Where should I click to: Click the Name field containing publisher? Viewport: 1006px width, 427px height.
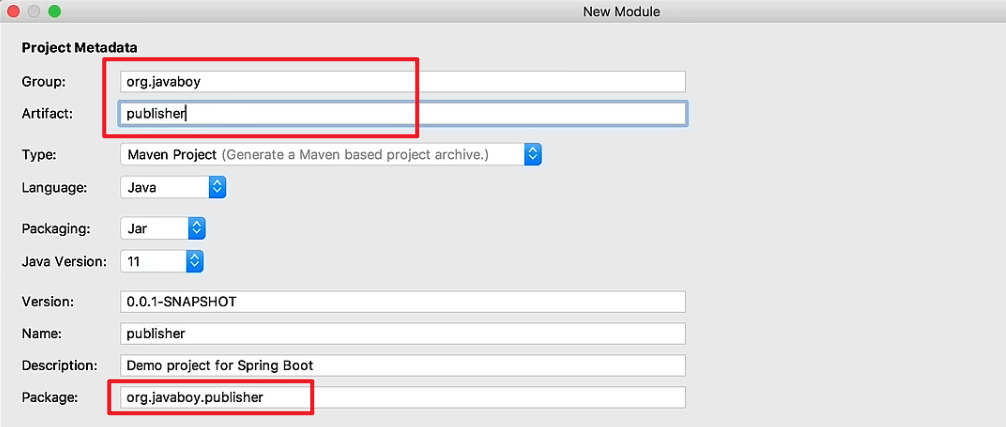click(x=402, y=333)
